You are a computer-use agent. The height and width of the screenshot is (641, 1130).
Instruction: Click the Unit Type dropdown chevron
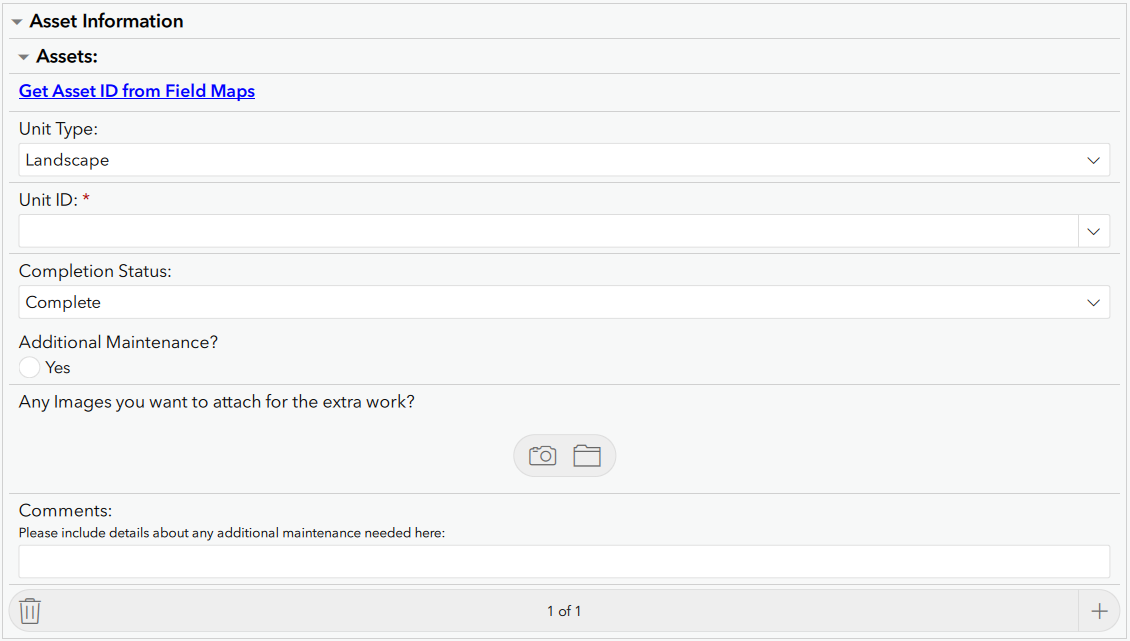tap(1095, 159)
